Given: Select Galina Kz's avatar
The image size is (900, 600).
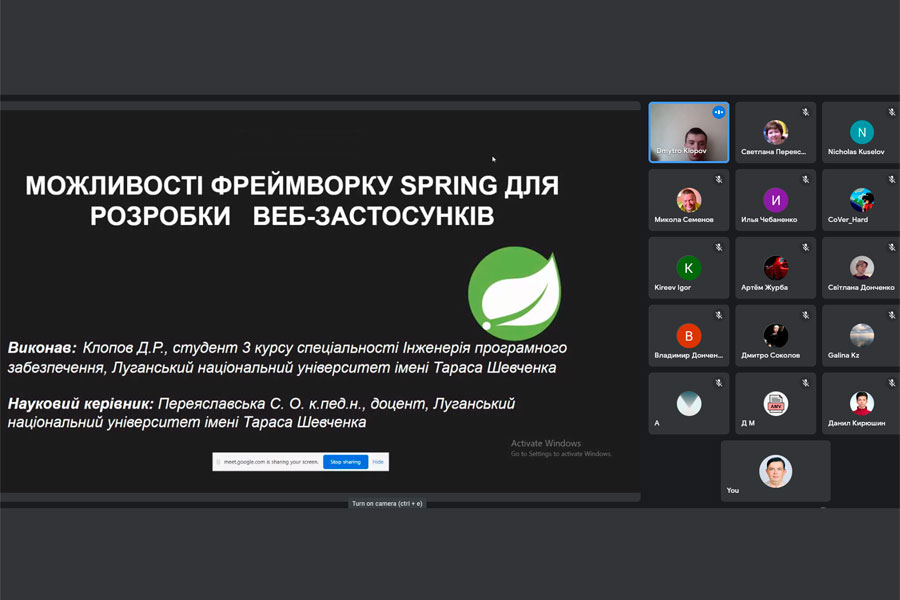Looking at the screenshot, I should 862,335.
